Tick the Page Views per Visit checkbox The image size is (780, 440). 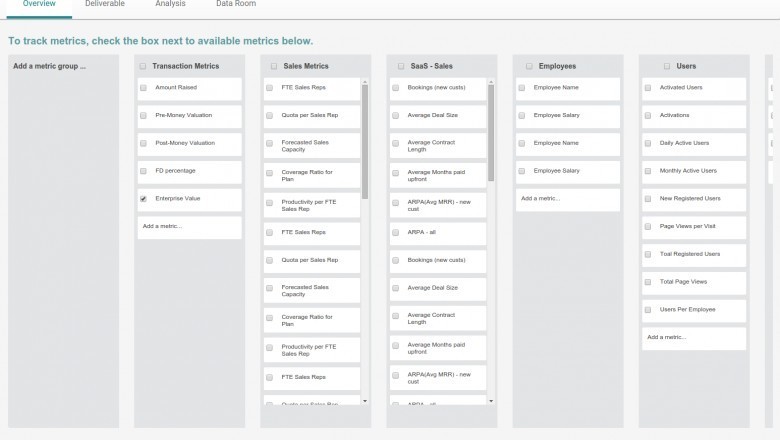coord(648,227)
